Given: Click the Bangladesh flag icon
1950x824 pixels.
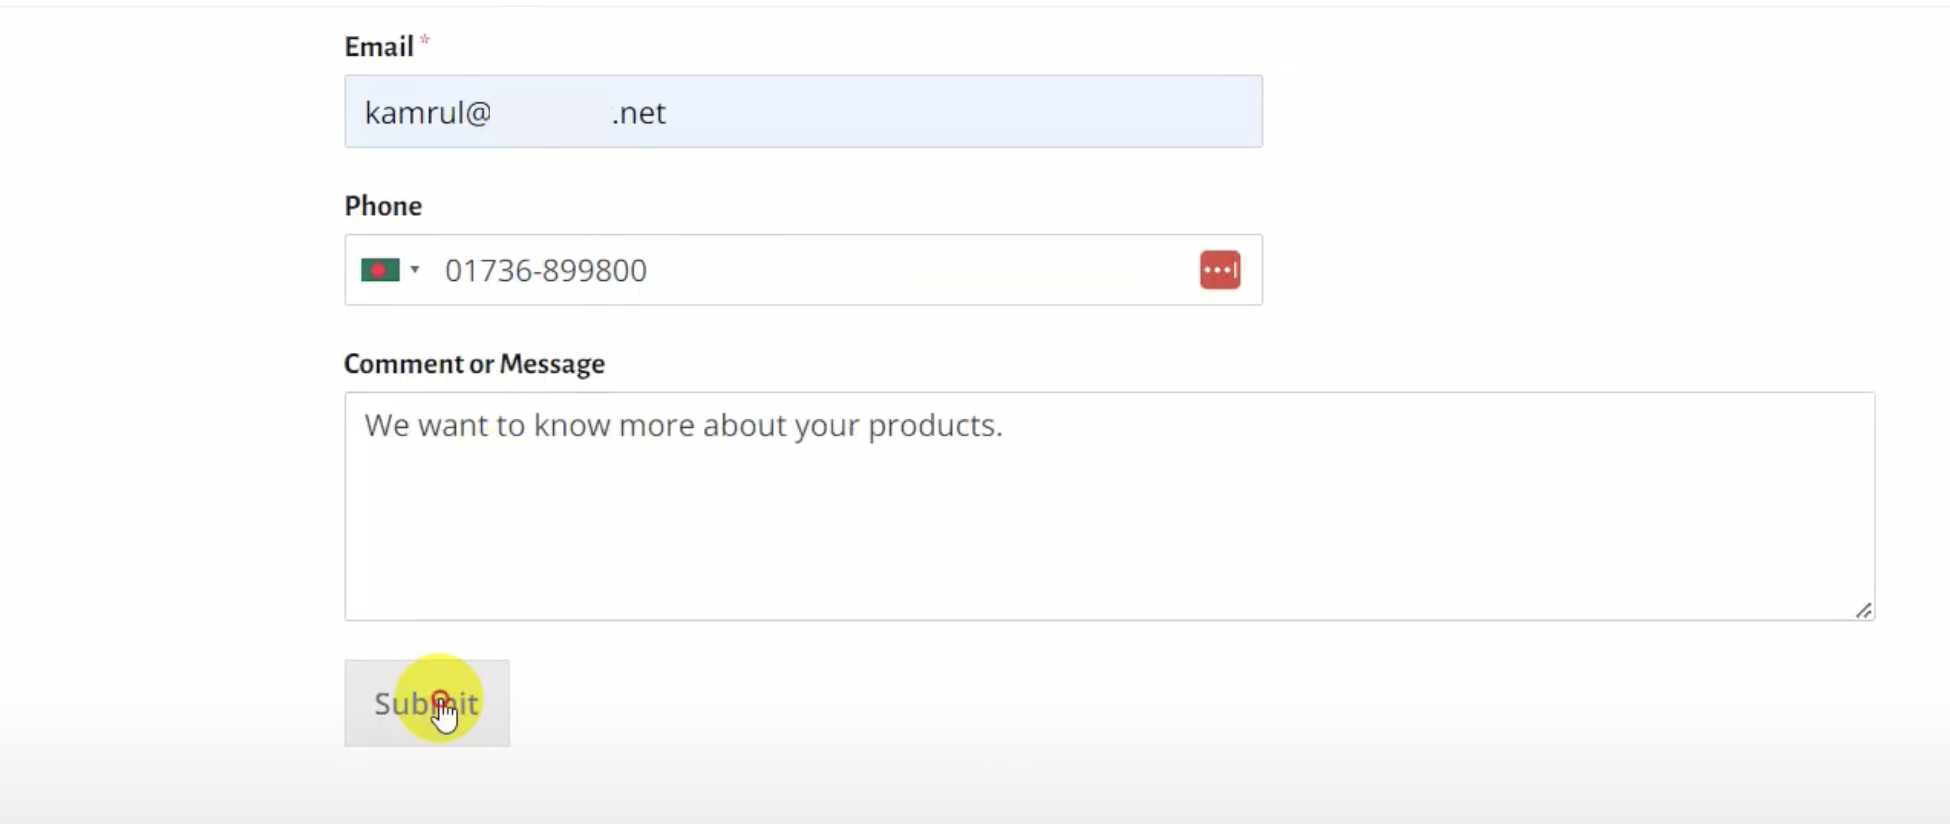Looking at the screenshot, I should (380, 270).
